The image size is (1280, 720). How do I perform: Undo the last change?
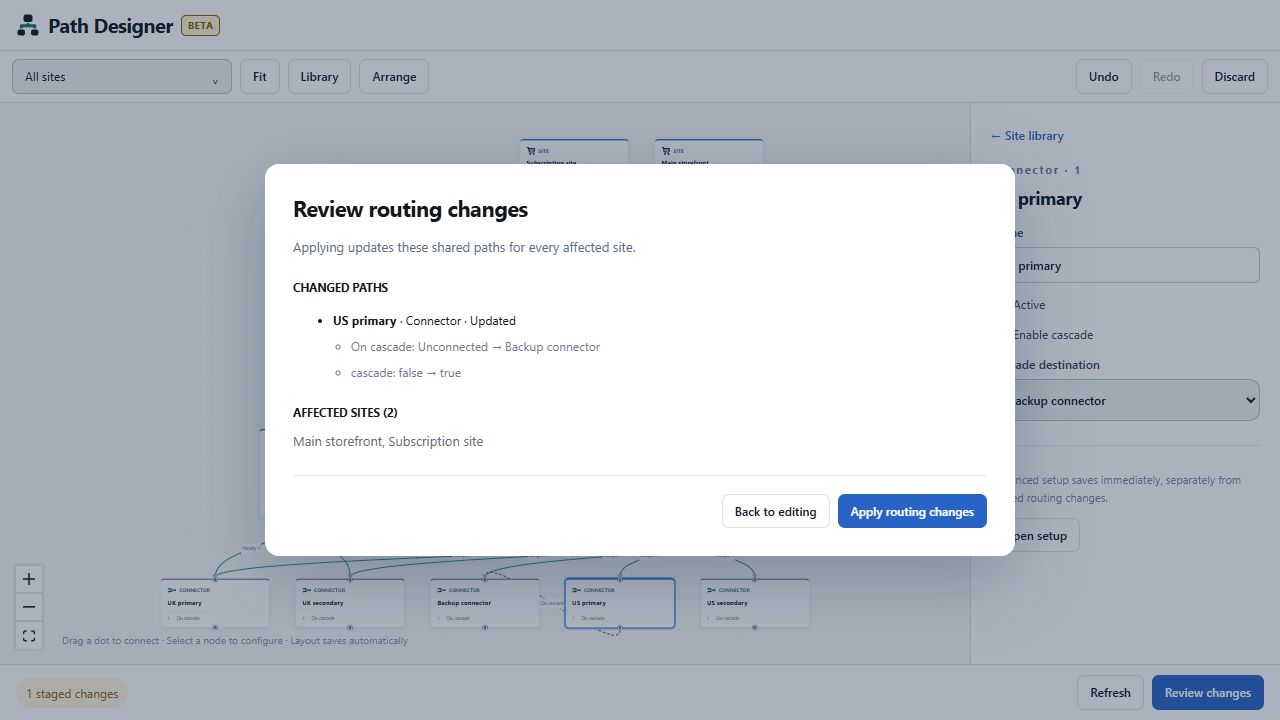pos(1104,77)
